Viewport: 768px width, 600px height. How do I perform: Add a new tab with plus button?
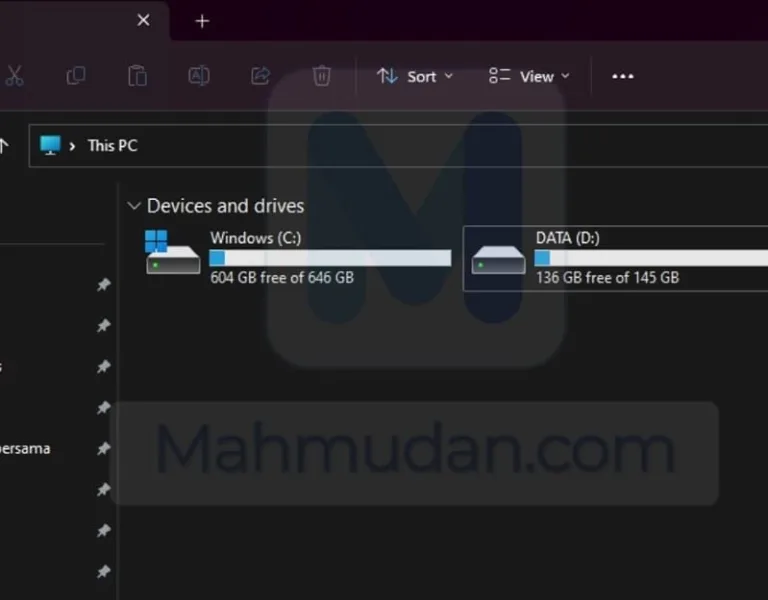coord(202,21)
